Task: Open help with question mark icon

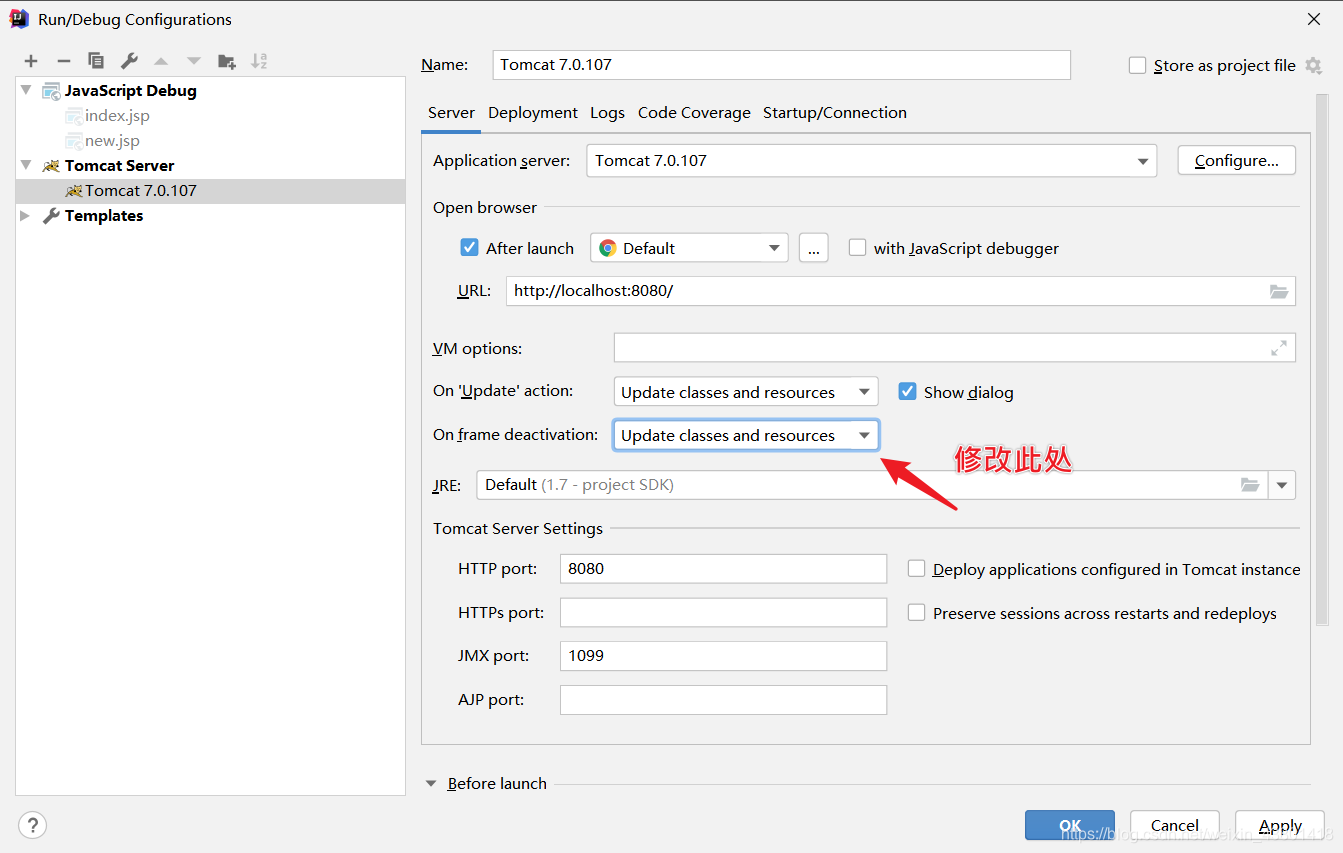Action: click(x=33, y=825)
